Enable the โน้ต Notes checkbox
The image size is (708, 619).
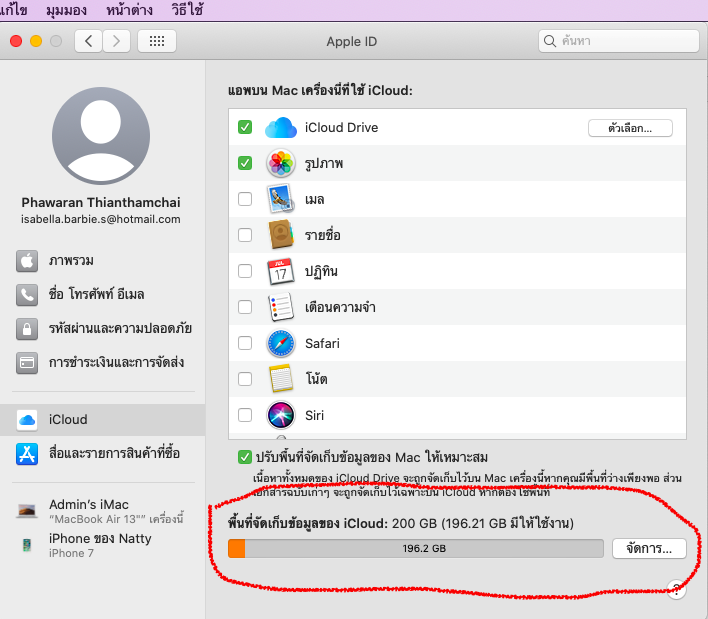(x=245, y=379)
